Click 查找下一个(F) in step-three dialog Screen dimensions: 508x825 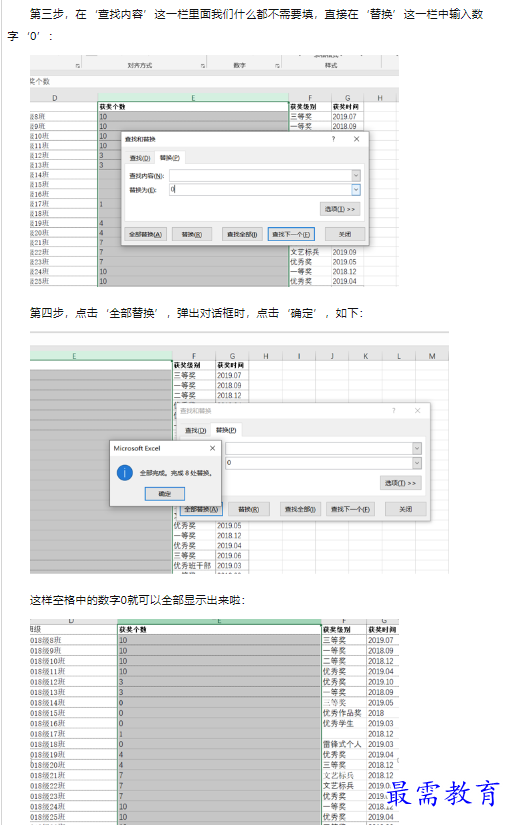tap(291, 234)
